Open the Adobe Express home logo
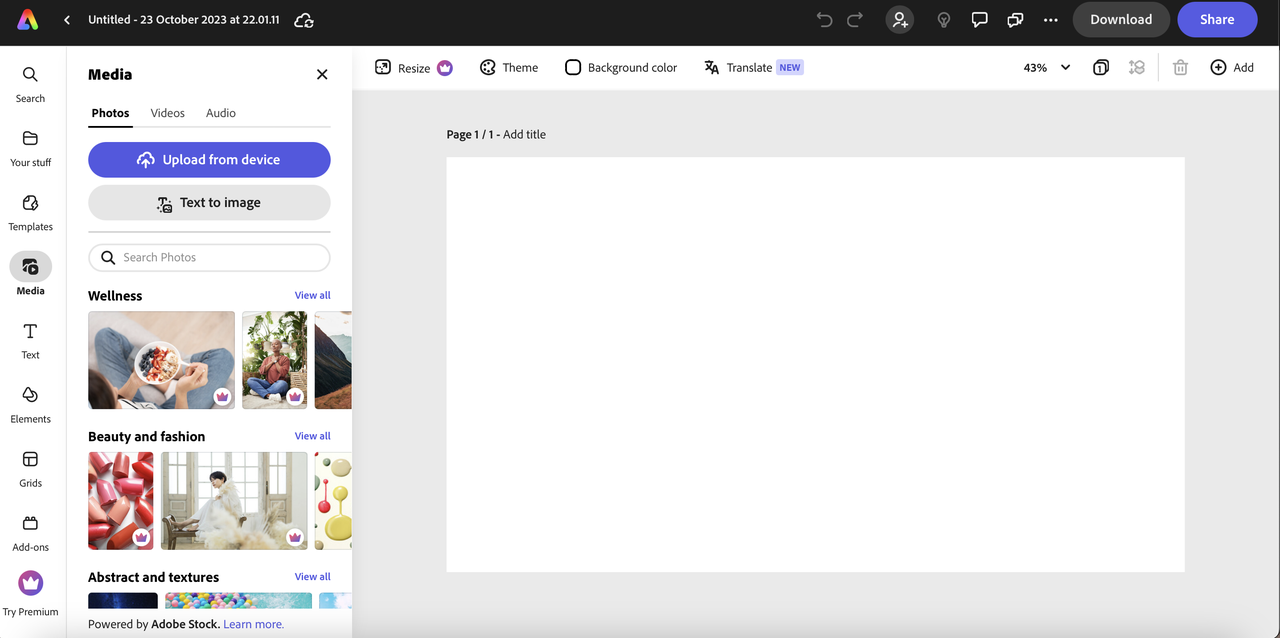This screenshot has height=638, width=1280. (28, 20)
